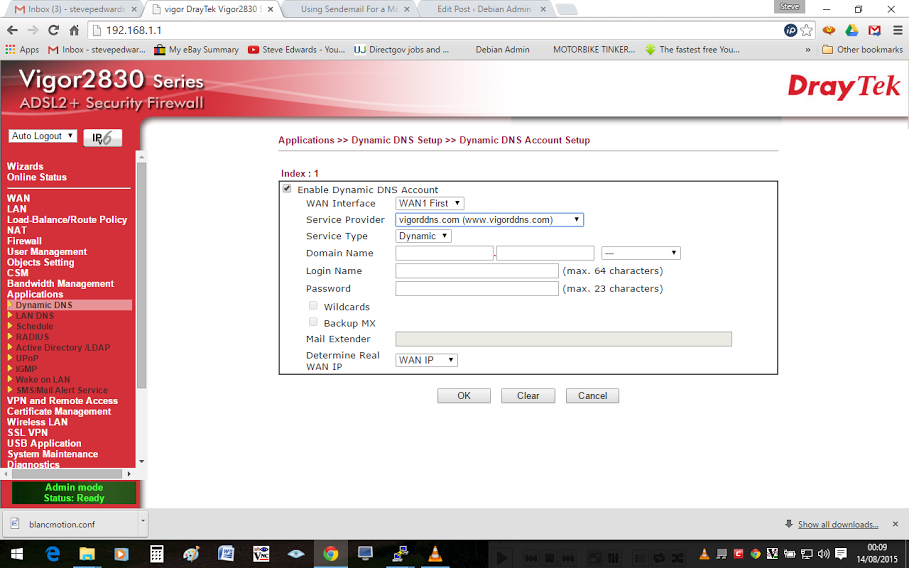Switch to the Edit Post - Debian Admin tab
This screenshot has height=568, width=909.
click(484, 9)
